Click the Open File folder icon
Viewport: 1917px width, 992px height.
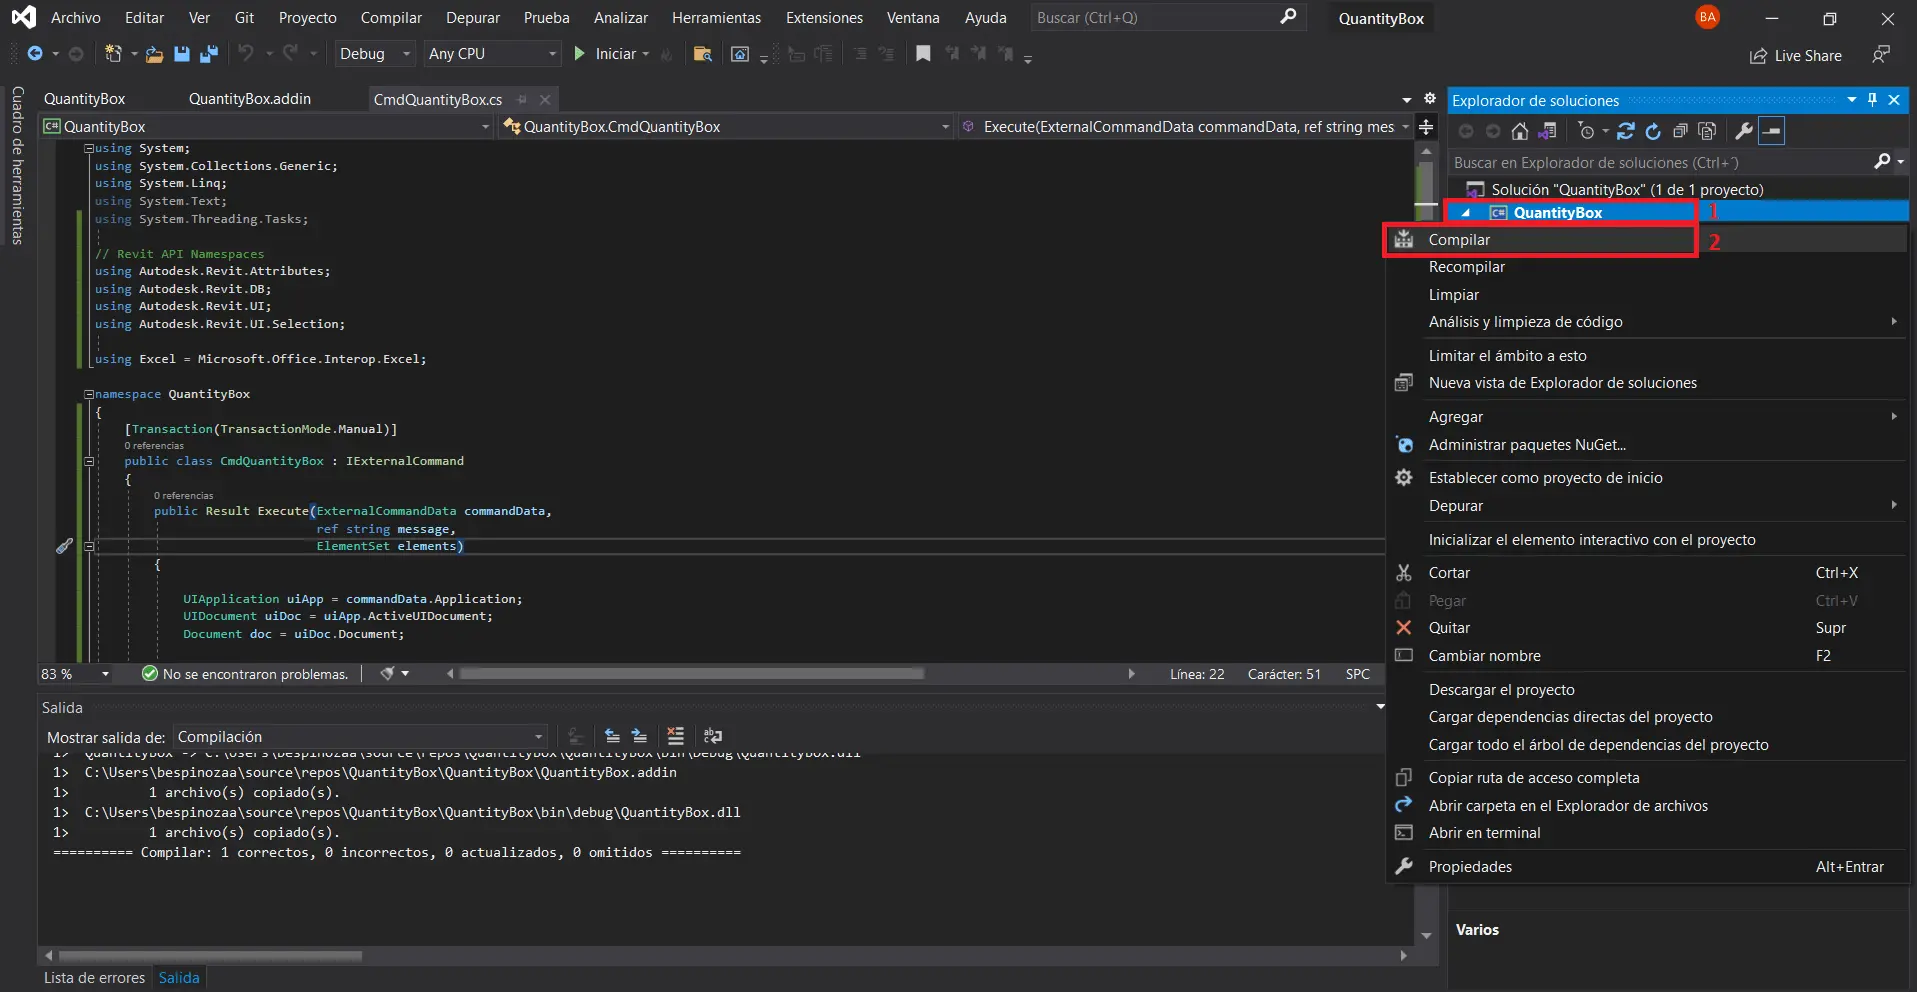(x=154, y=54)
